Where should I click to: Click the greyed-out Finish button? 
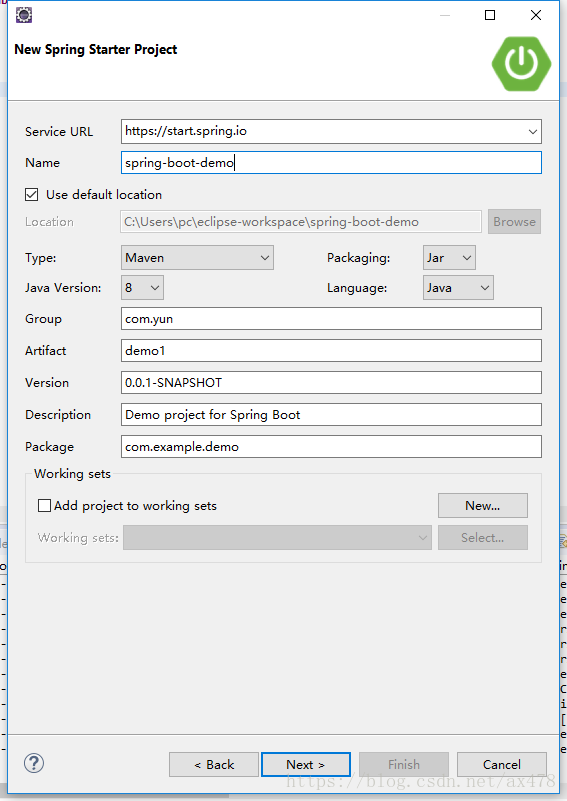[x=404, y=765]
